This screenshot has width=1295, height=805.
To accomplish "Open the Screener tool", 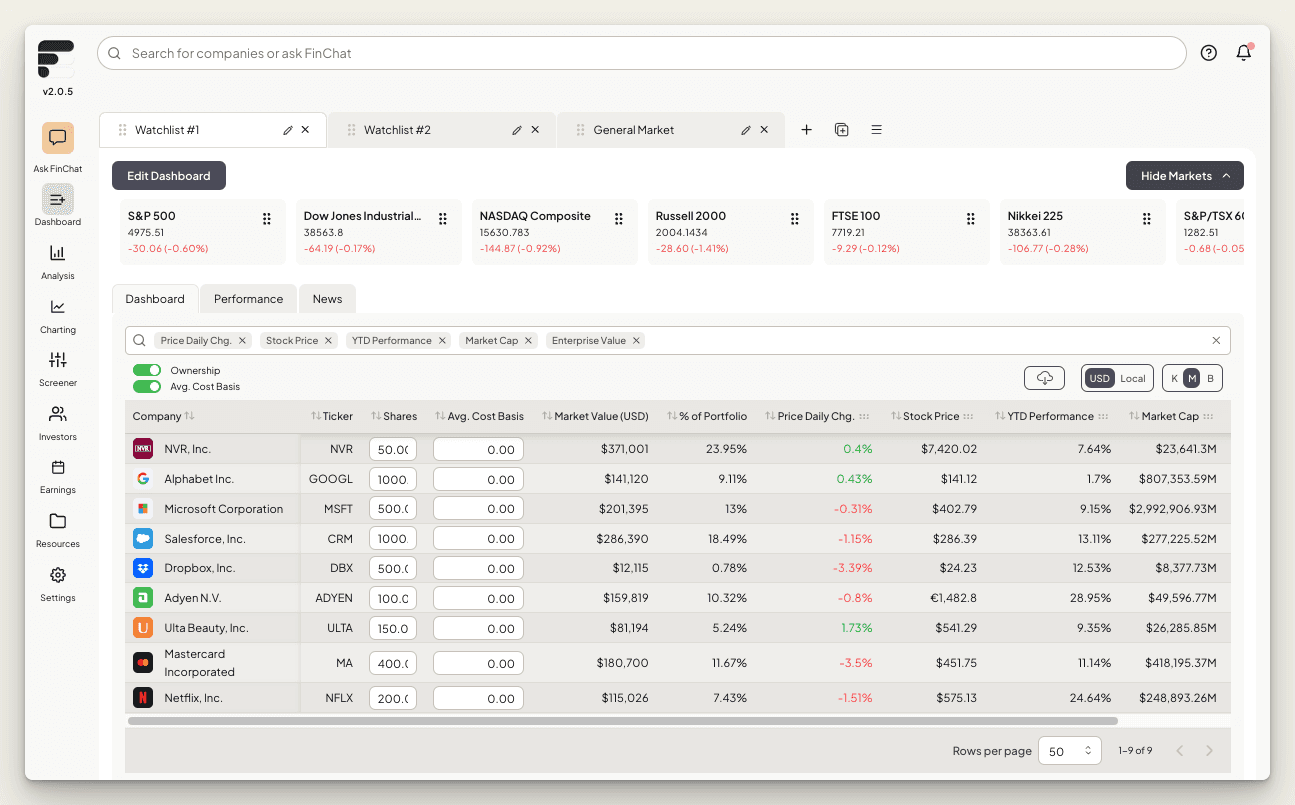I will (x=57, y=360).
